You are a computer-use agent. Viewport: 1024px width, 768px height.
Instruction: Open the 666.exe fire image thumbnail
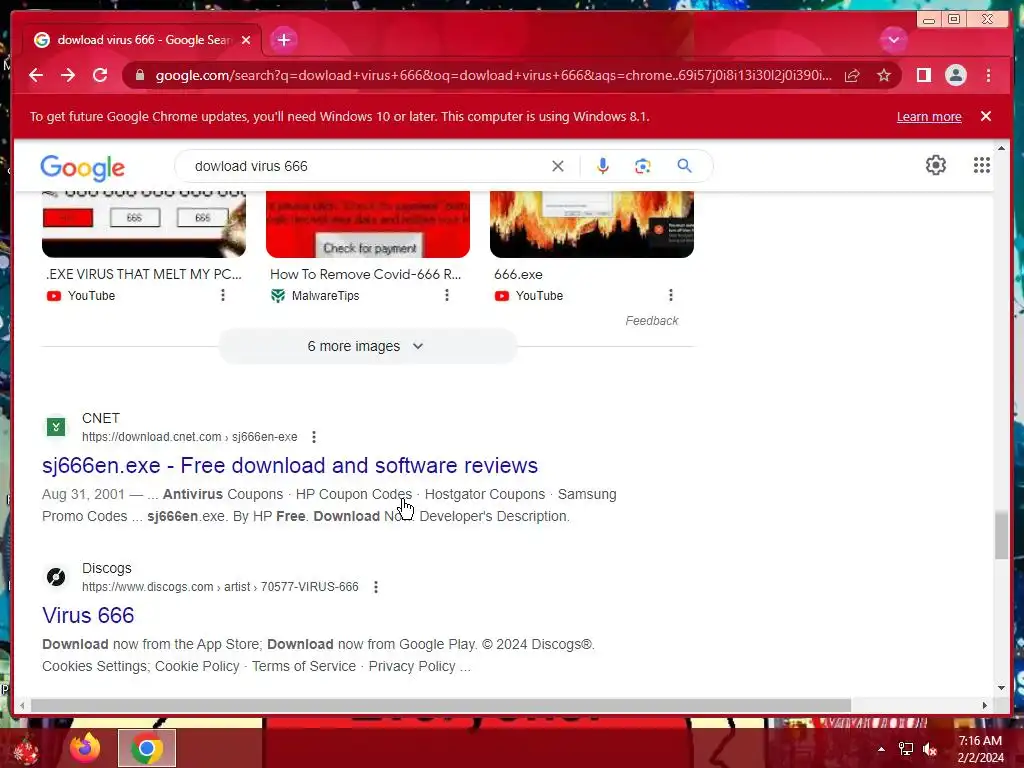(592, 223)
